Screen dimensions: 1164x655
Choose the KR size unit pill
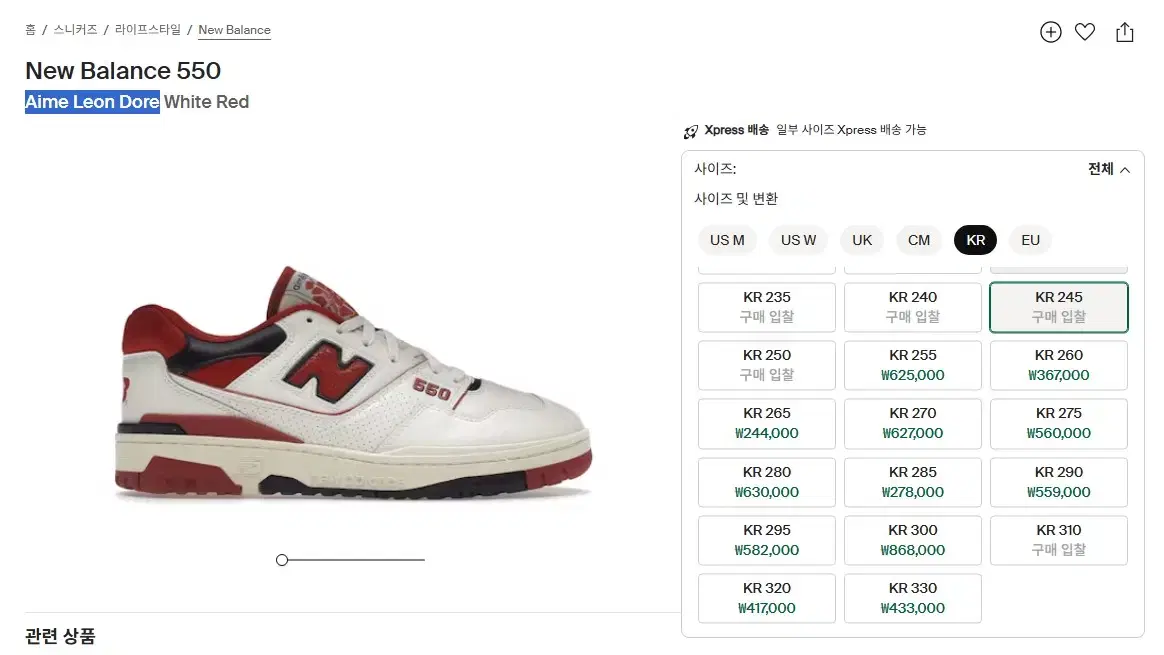click(x=975, y=240)
